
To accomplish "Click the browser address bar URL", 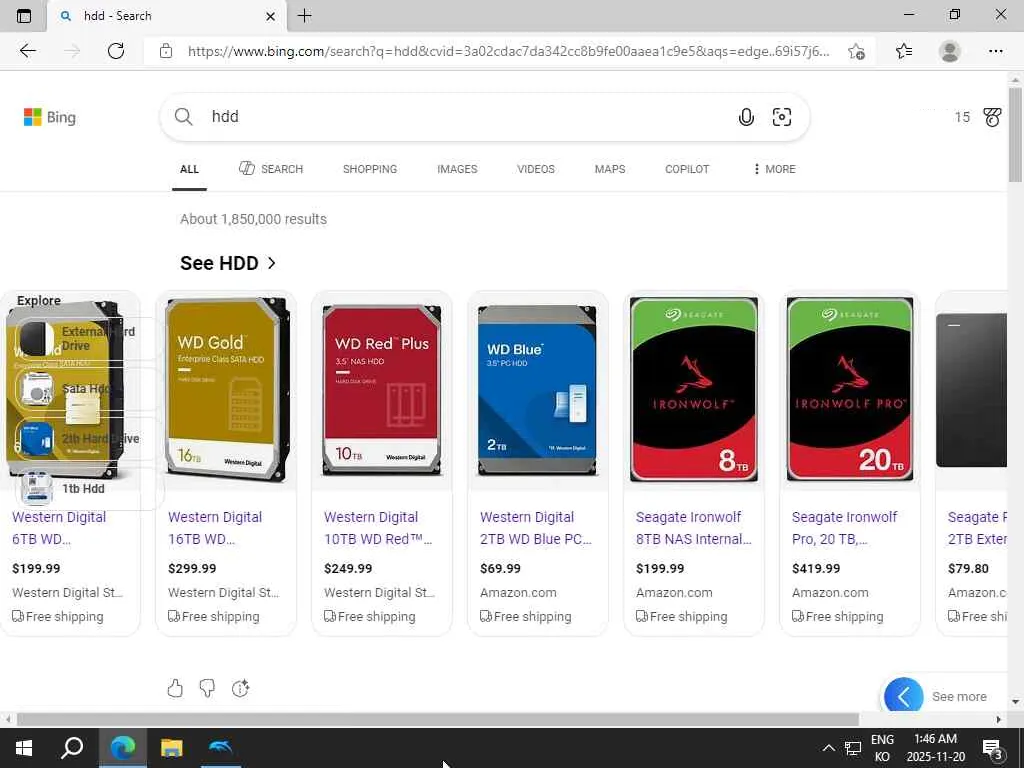I will (508, 51).
